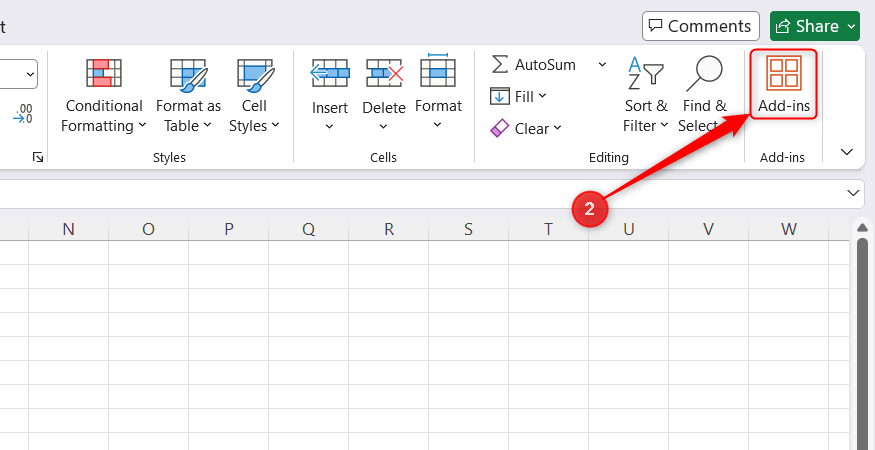Screen dimensions: 875x450
Task: Select column R header
Action: tap(388, 229)
